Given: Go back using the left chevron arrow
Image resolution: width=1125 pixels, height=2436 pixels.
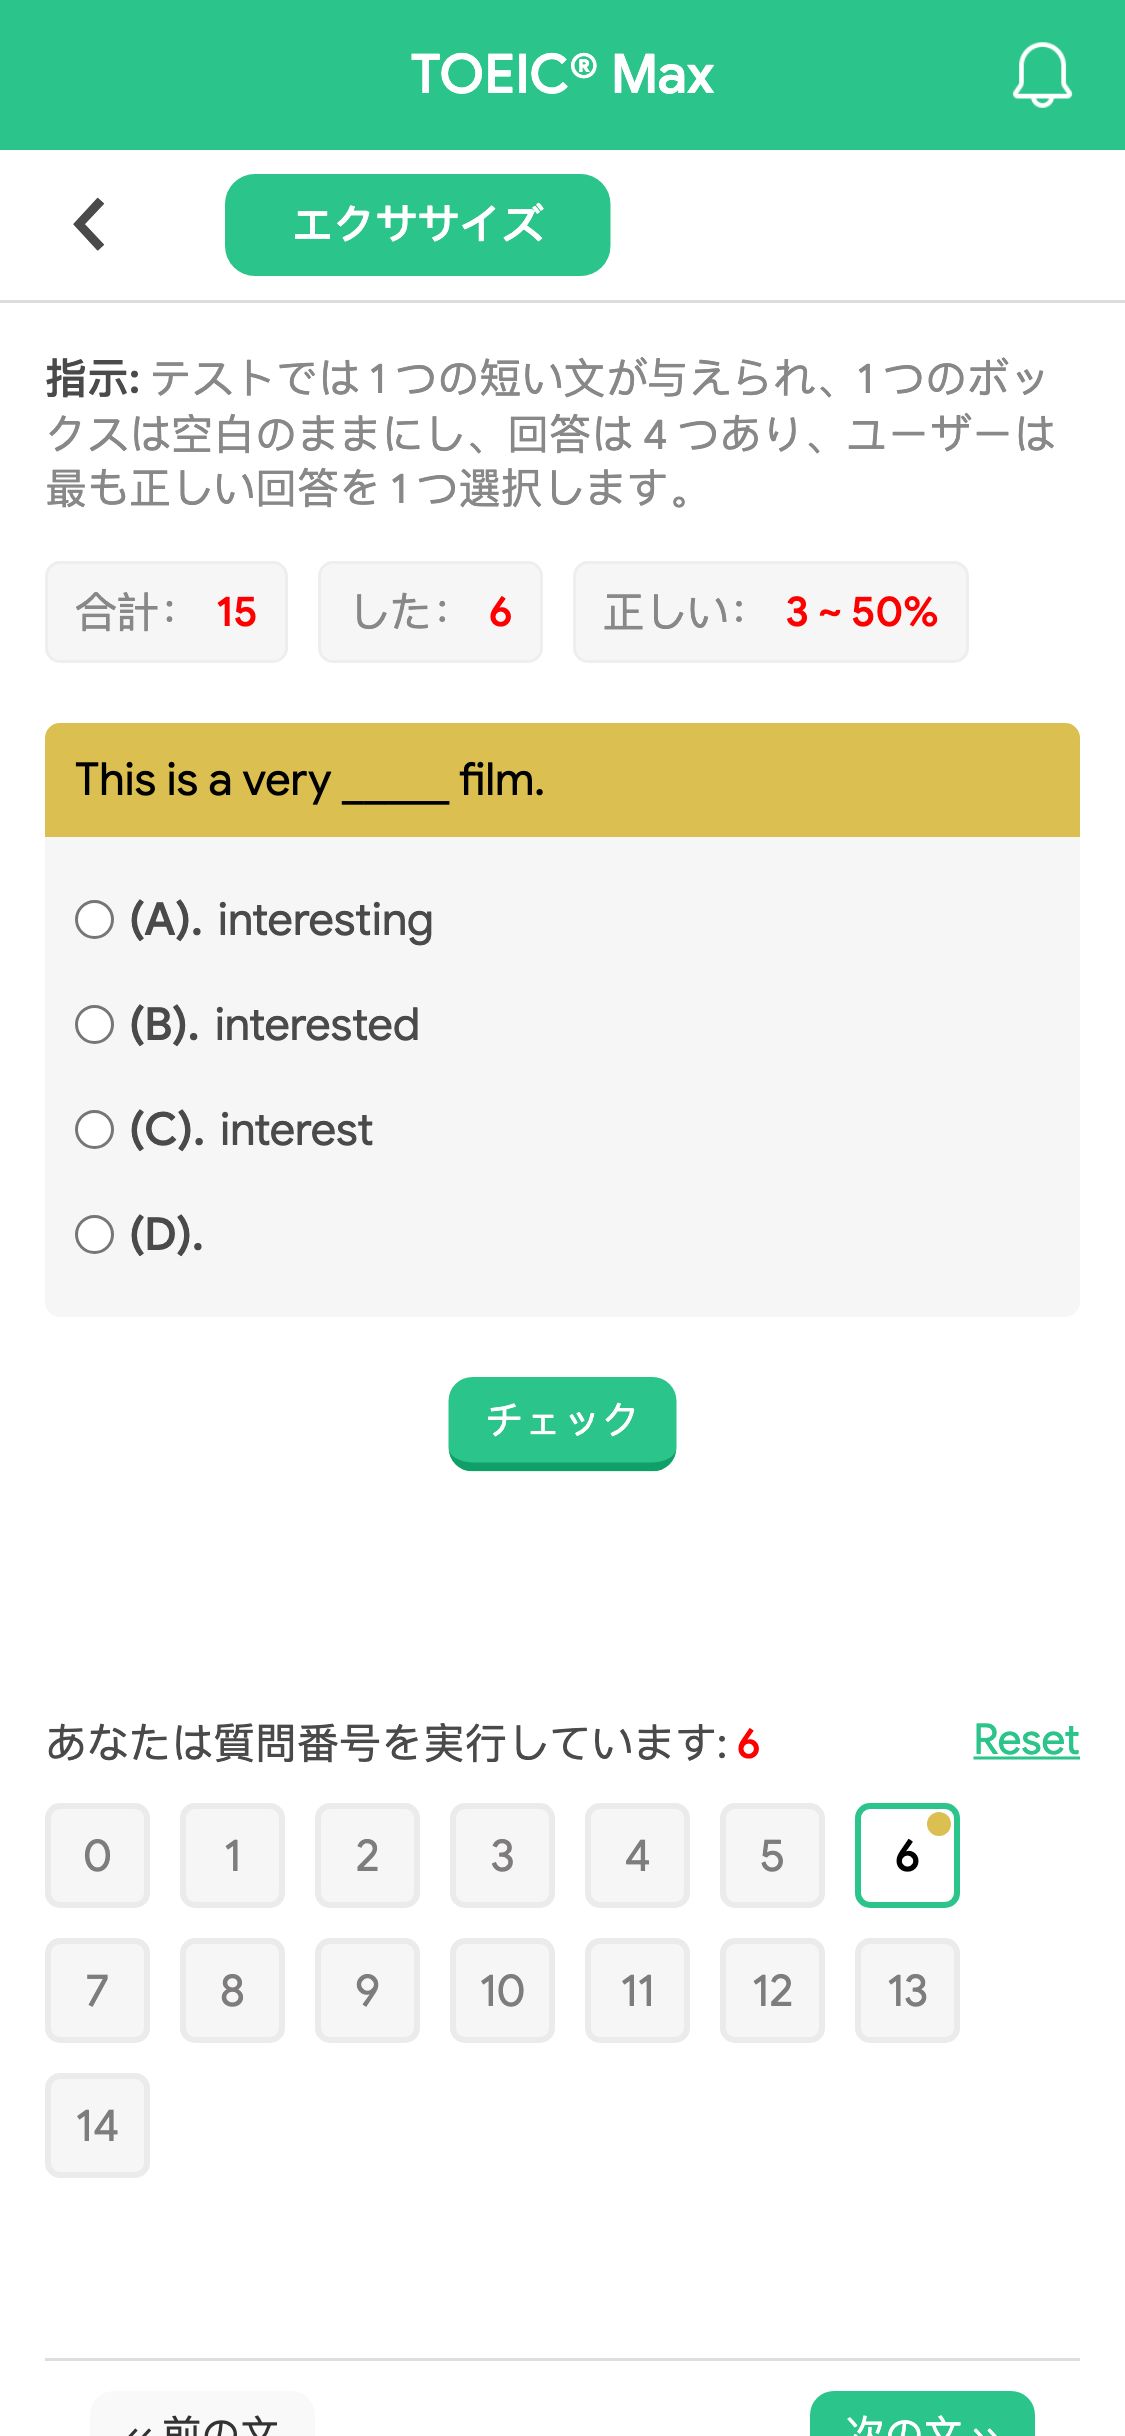Looking at the screenshot, I should 90,224.
